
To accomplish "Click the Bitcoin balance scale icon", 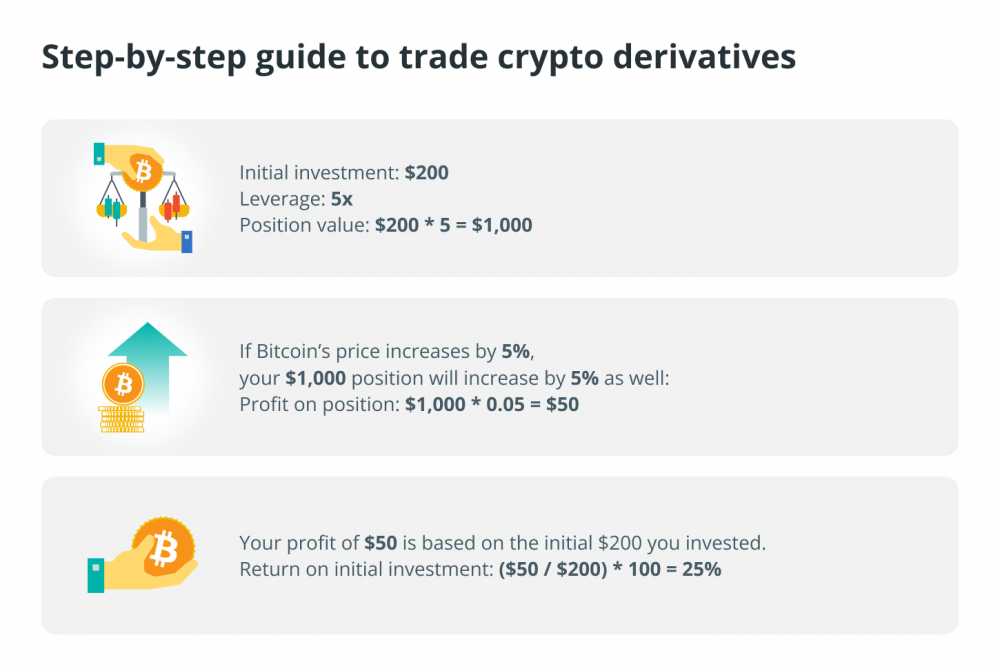I will (143, 198).
